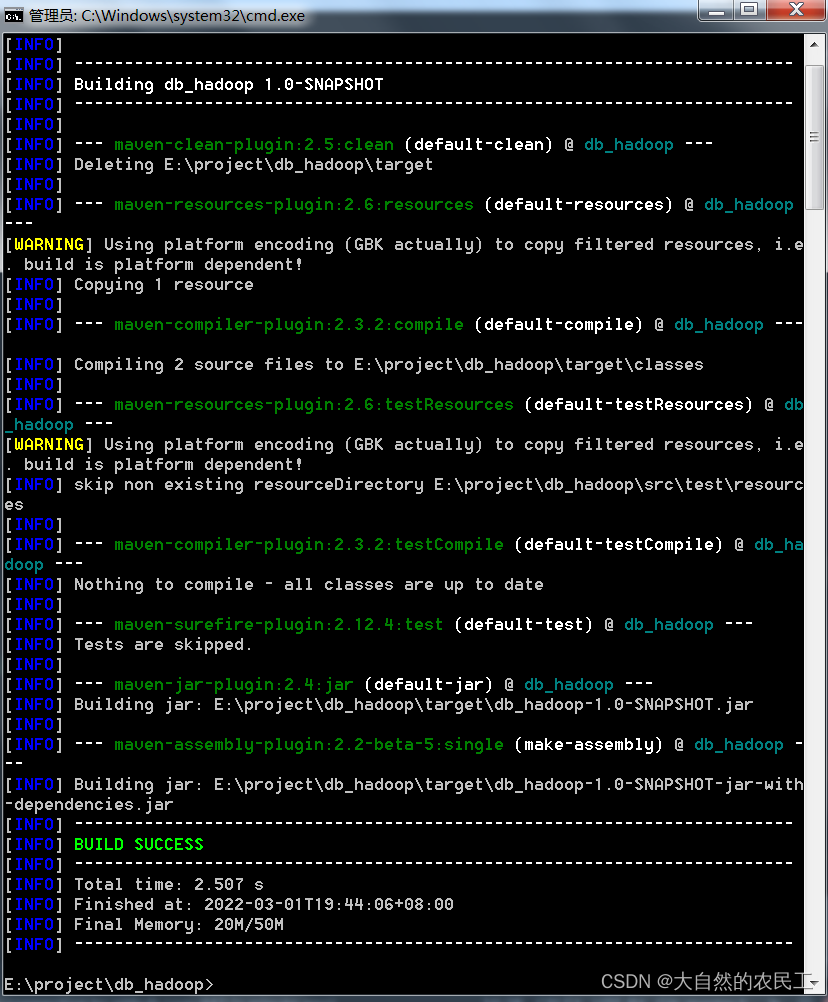Click 'maven-jar-plugin:2.4:jar' text

tap(234, 684)
